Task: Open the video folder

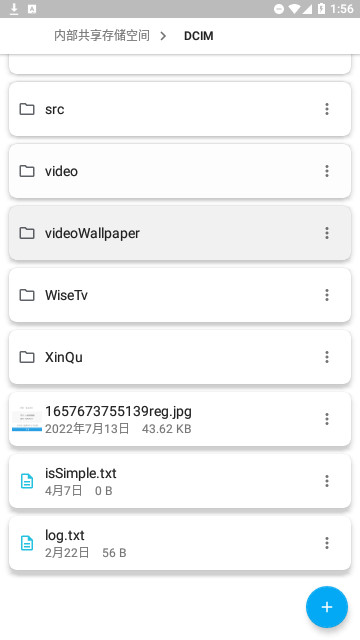Action: point(180,171)
